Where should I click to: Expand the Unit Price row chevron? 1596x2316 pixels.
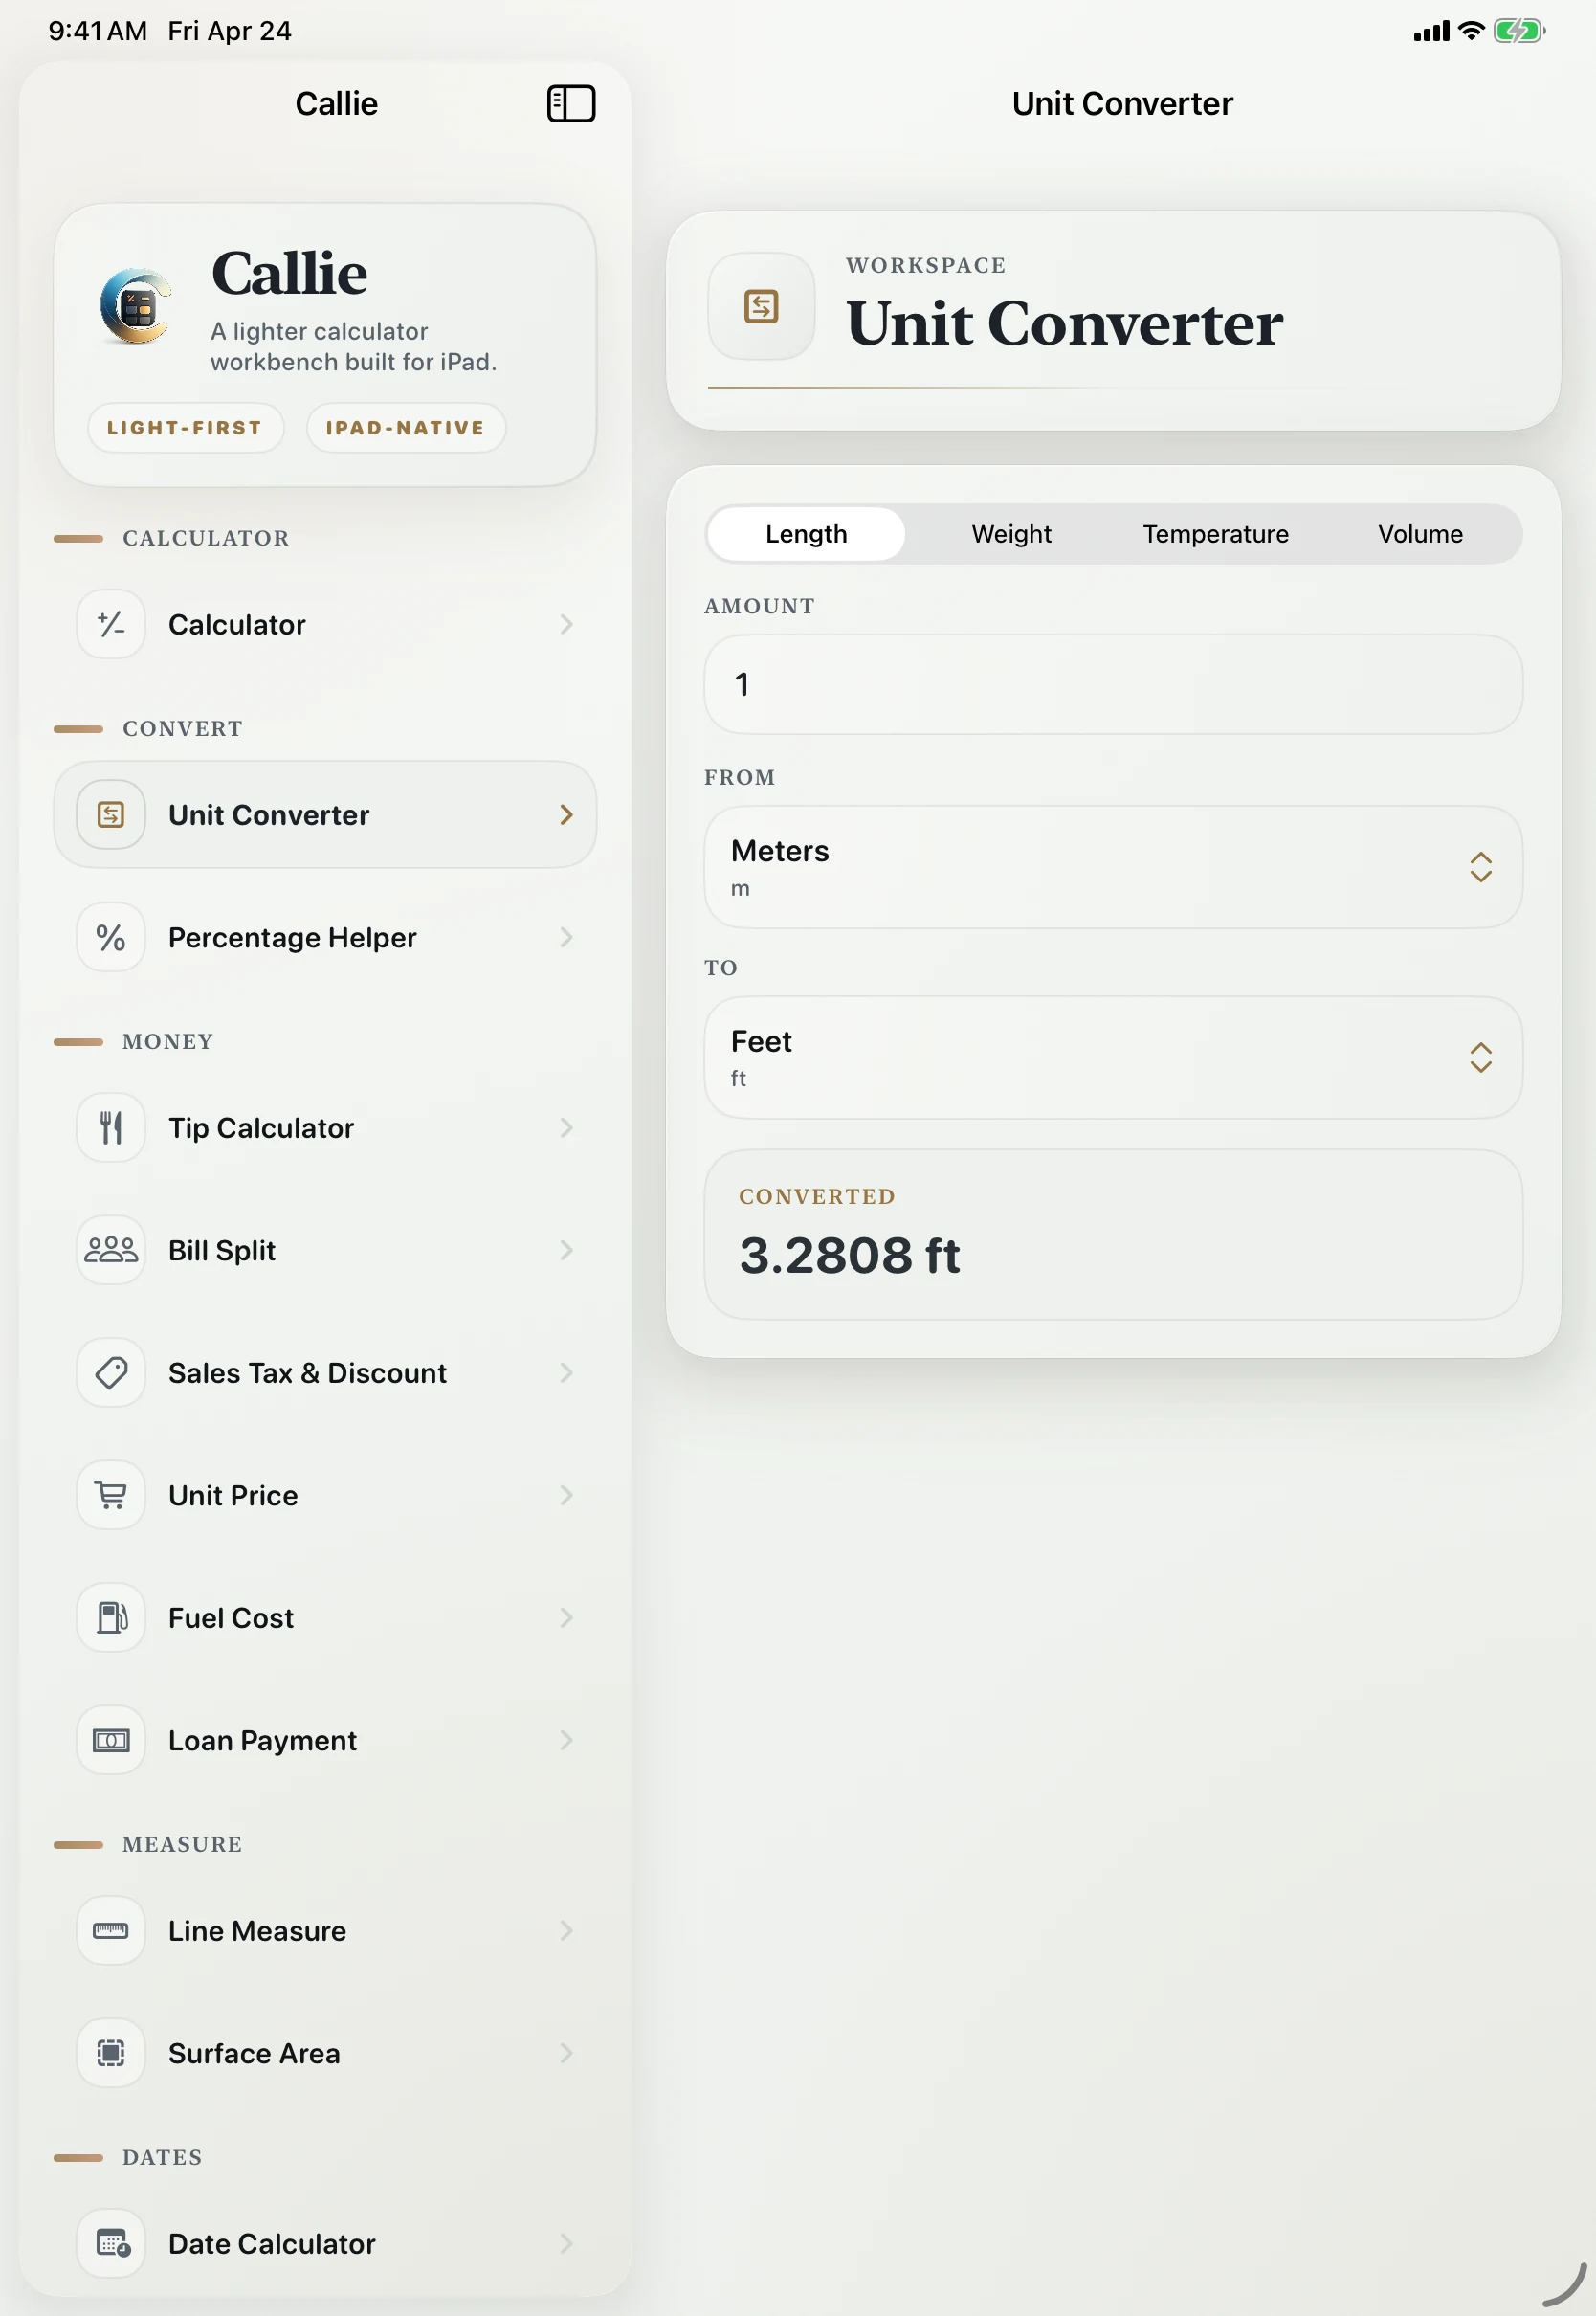coord(567,1495)
